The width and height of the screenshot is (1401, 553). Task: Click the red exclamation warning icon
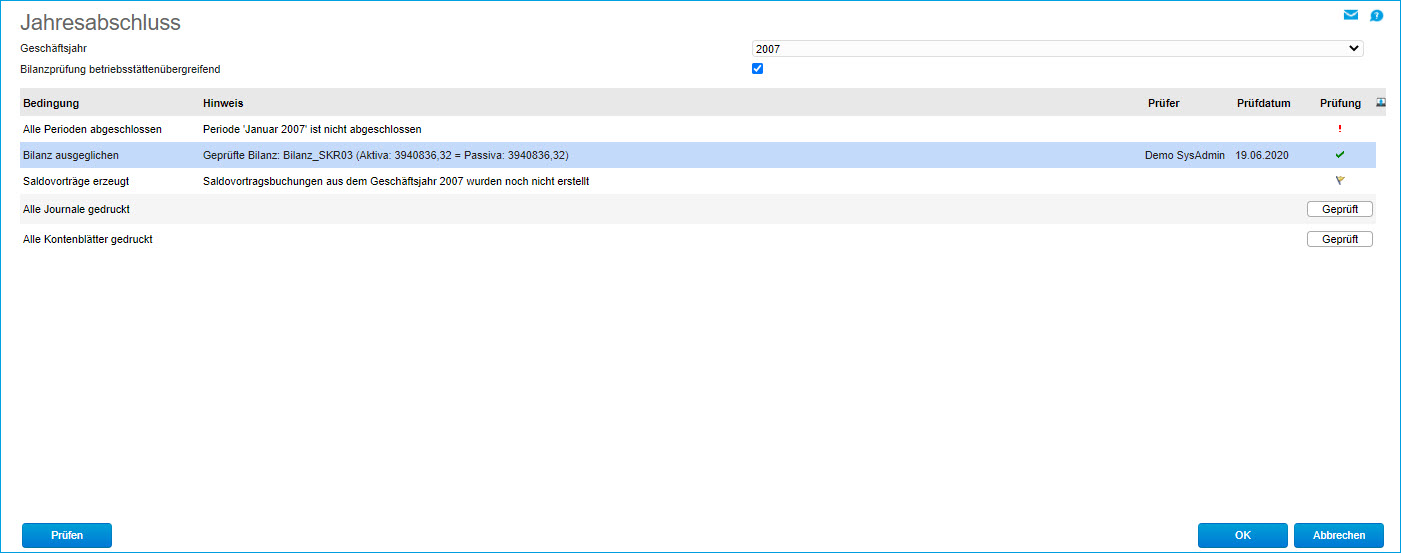click(1339, 129)
